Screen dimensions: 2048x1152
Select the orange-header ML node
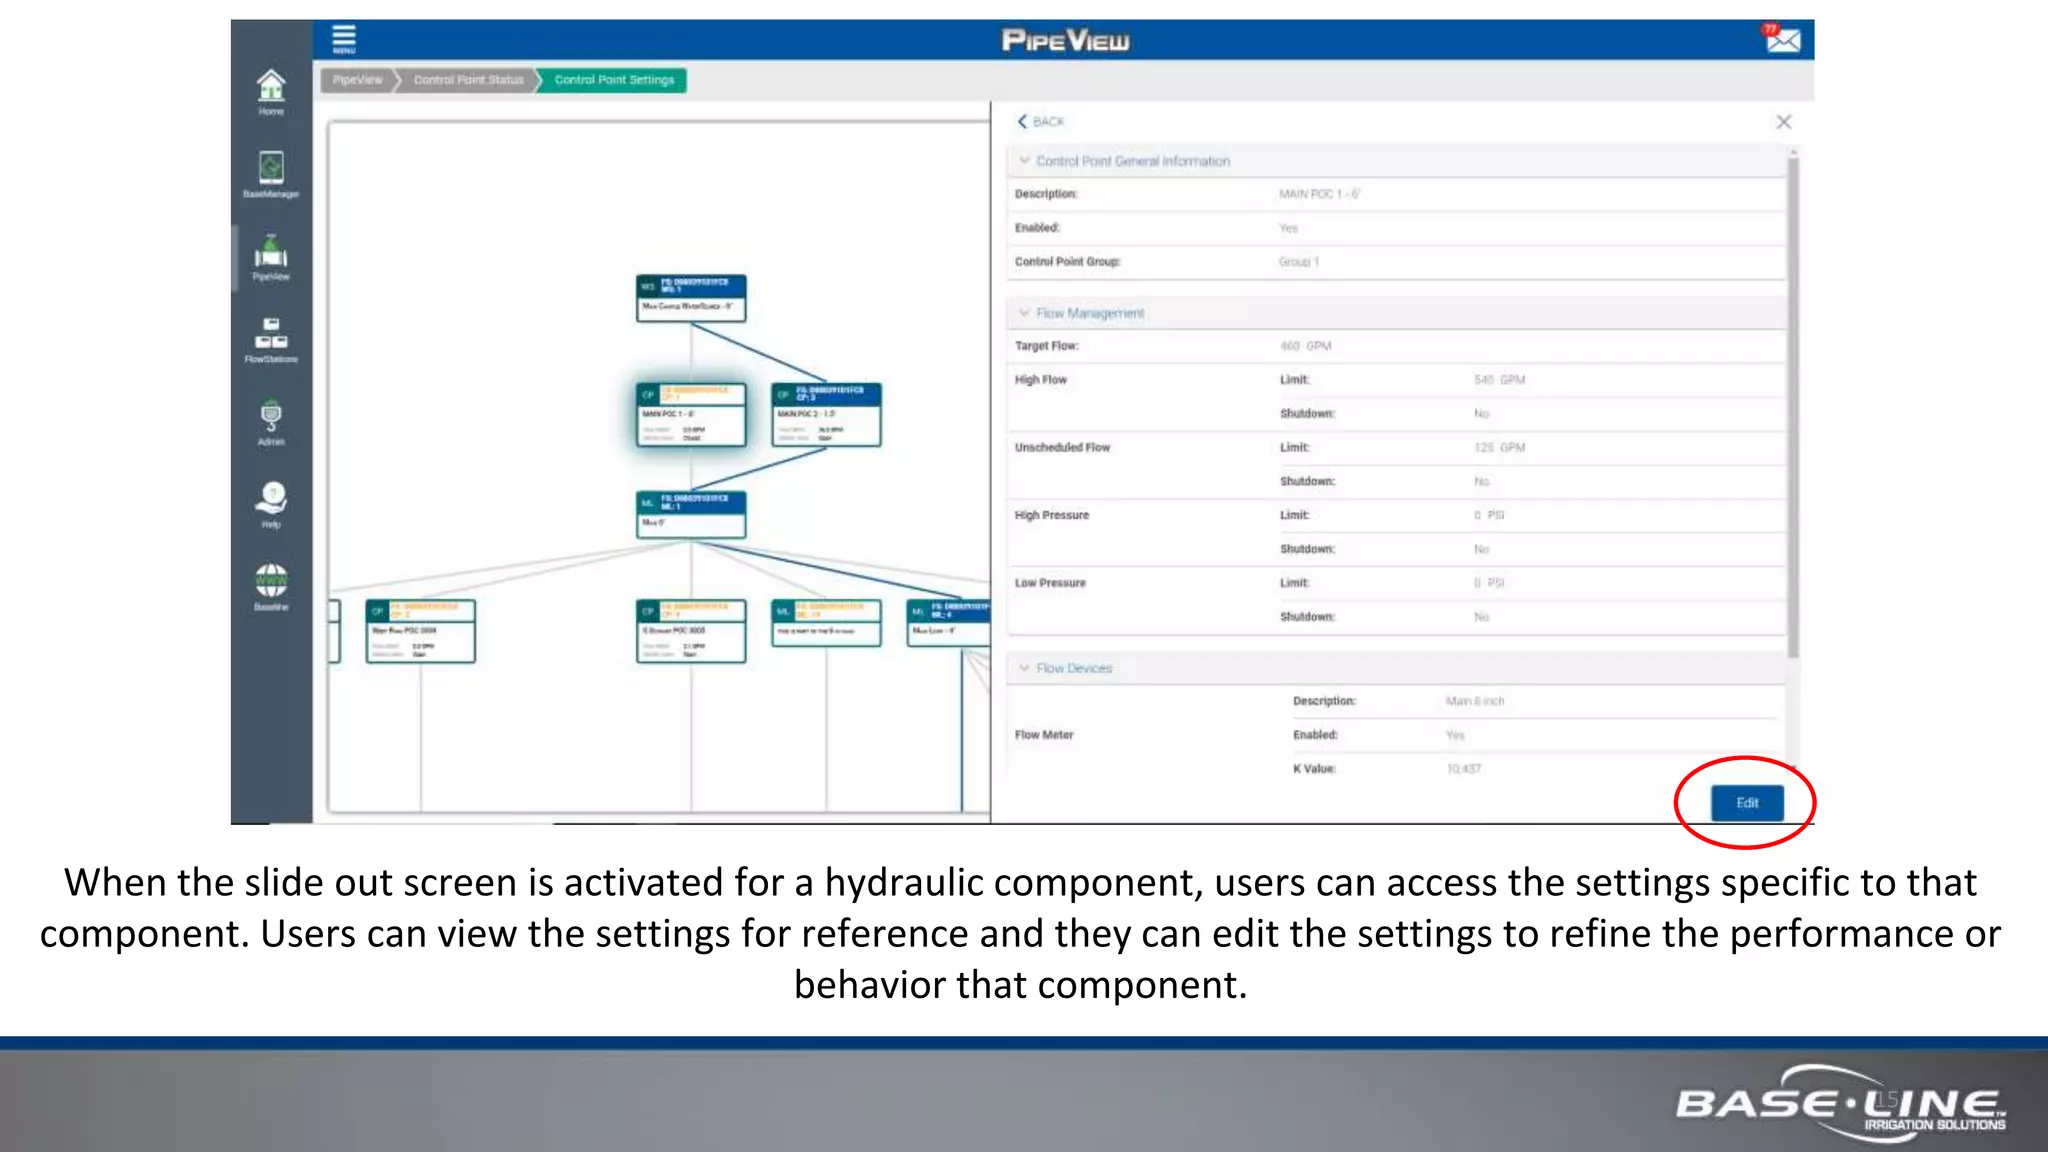pyautogui.click(x=826, y=623)
